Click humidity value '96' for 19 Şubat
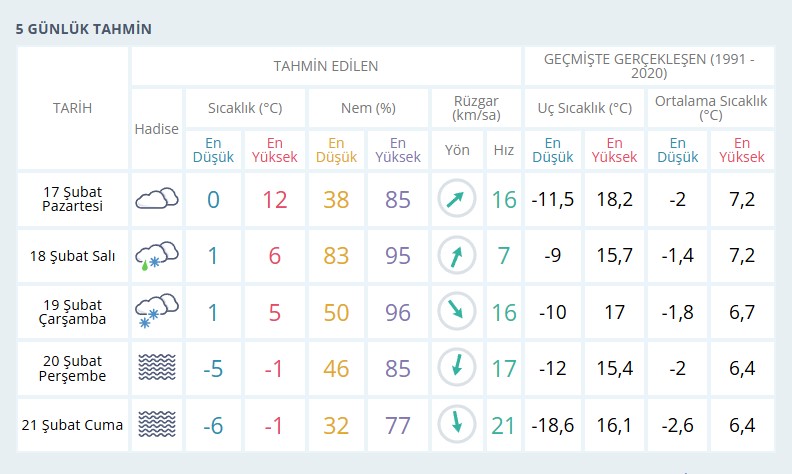The height and width of the screenshot is (474, 792). click(x=398, y=312)
